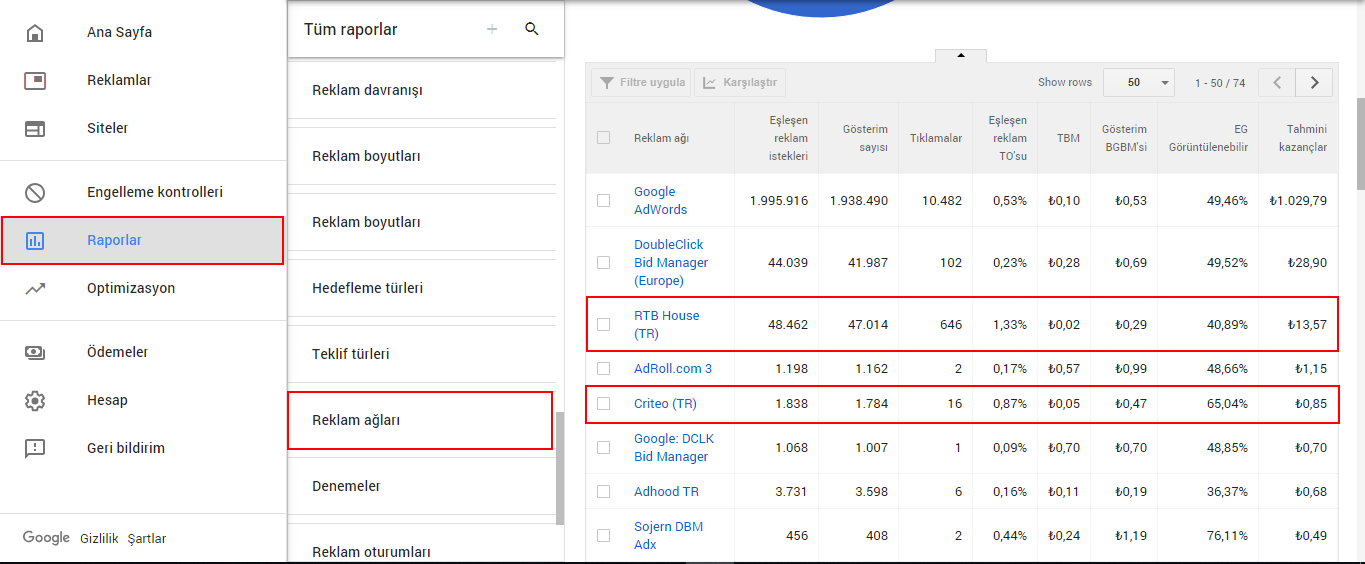This screenshot has width=1365, height=564.
Task: Click the search magnifier in reports panel
Action: (x=532, y=30)
